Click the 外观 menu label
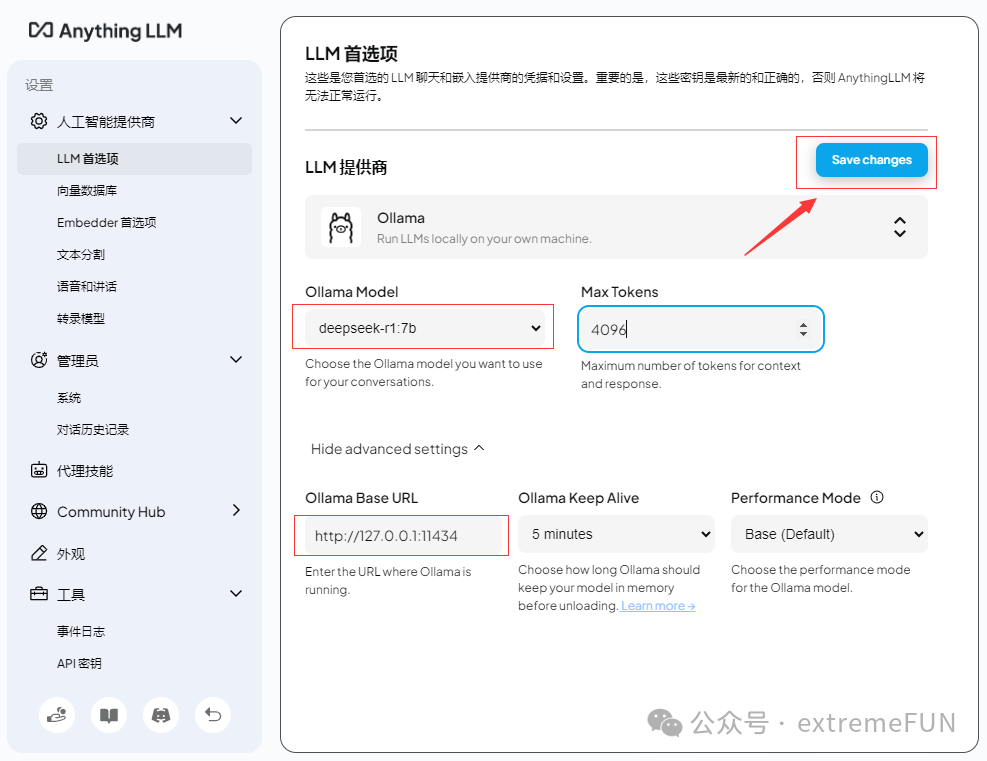The image size is (987, 761). [71, 554]
